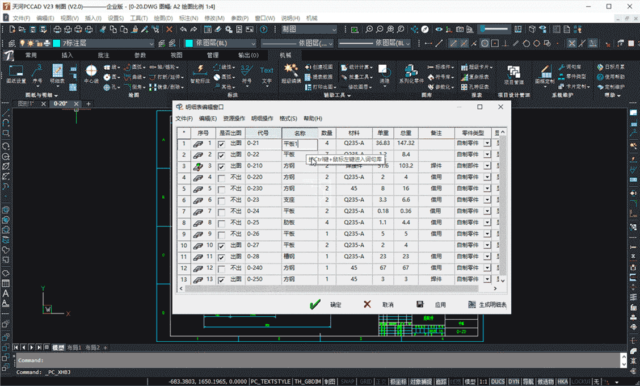640x386 pixels.
Task: Click the 代号 column header
Action: [263, 133]
